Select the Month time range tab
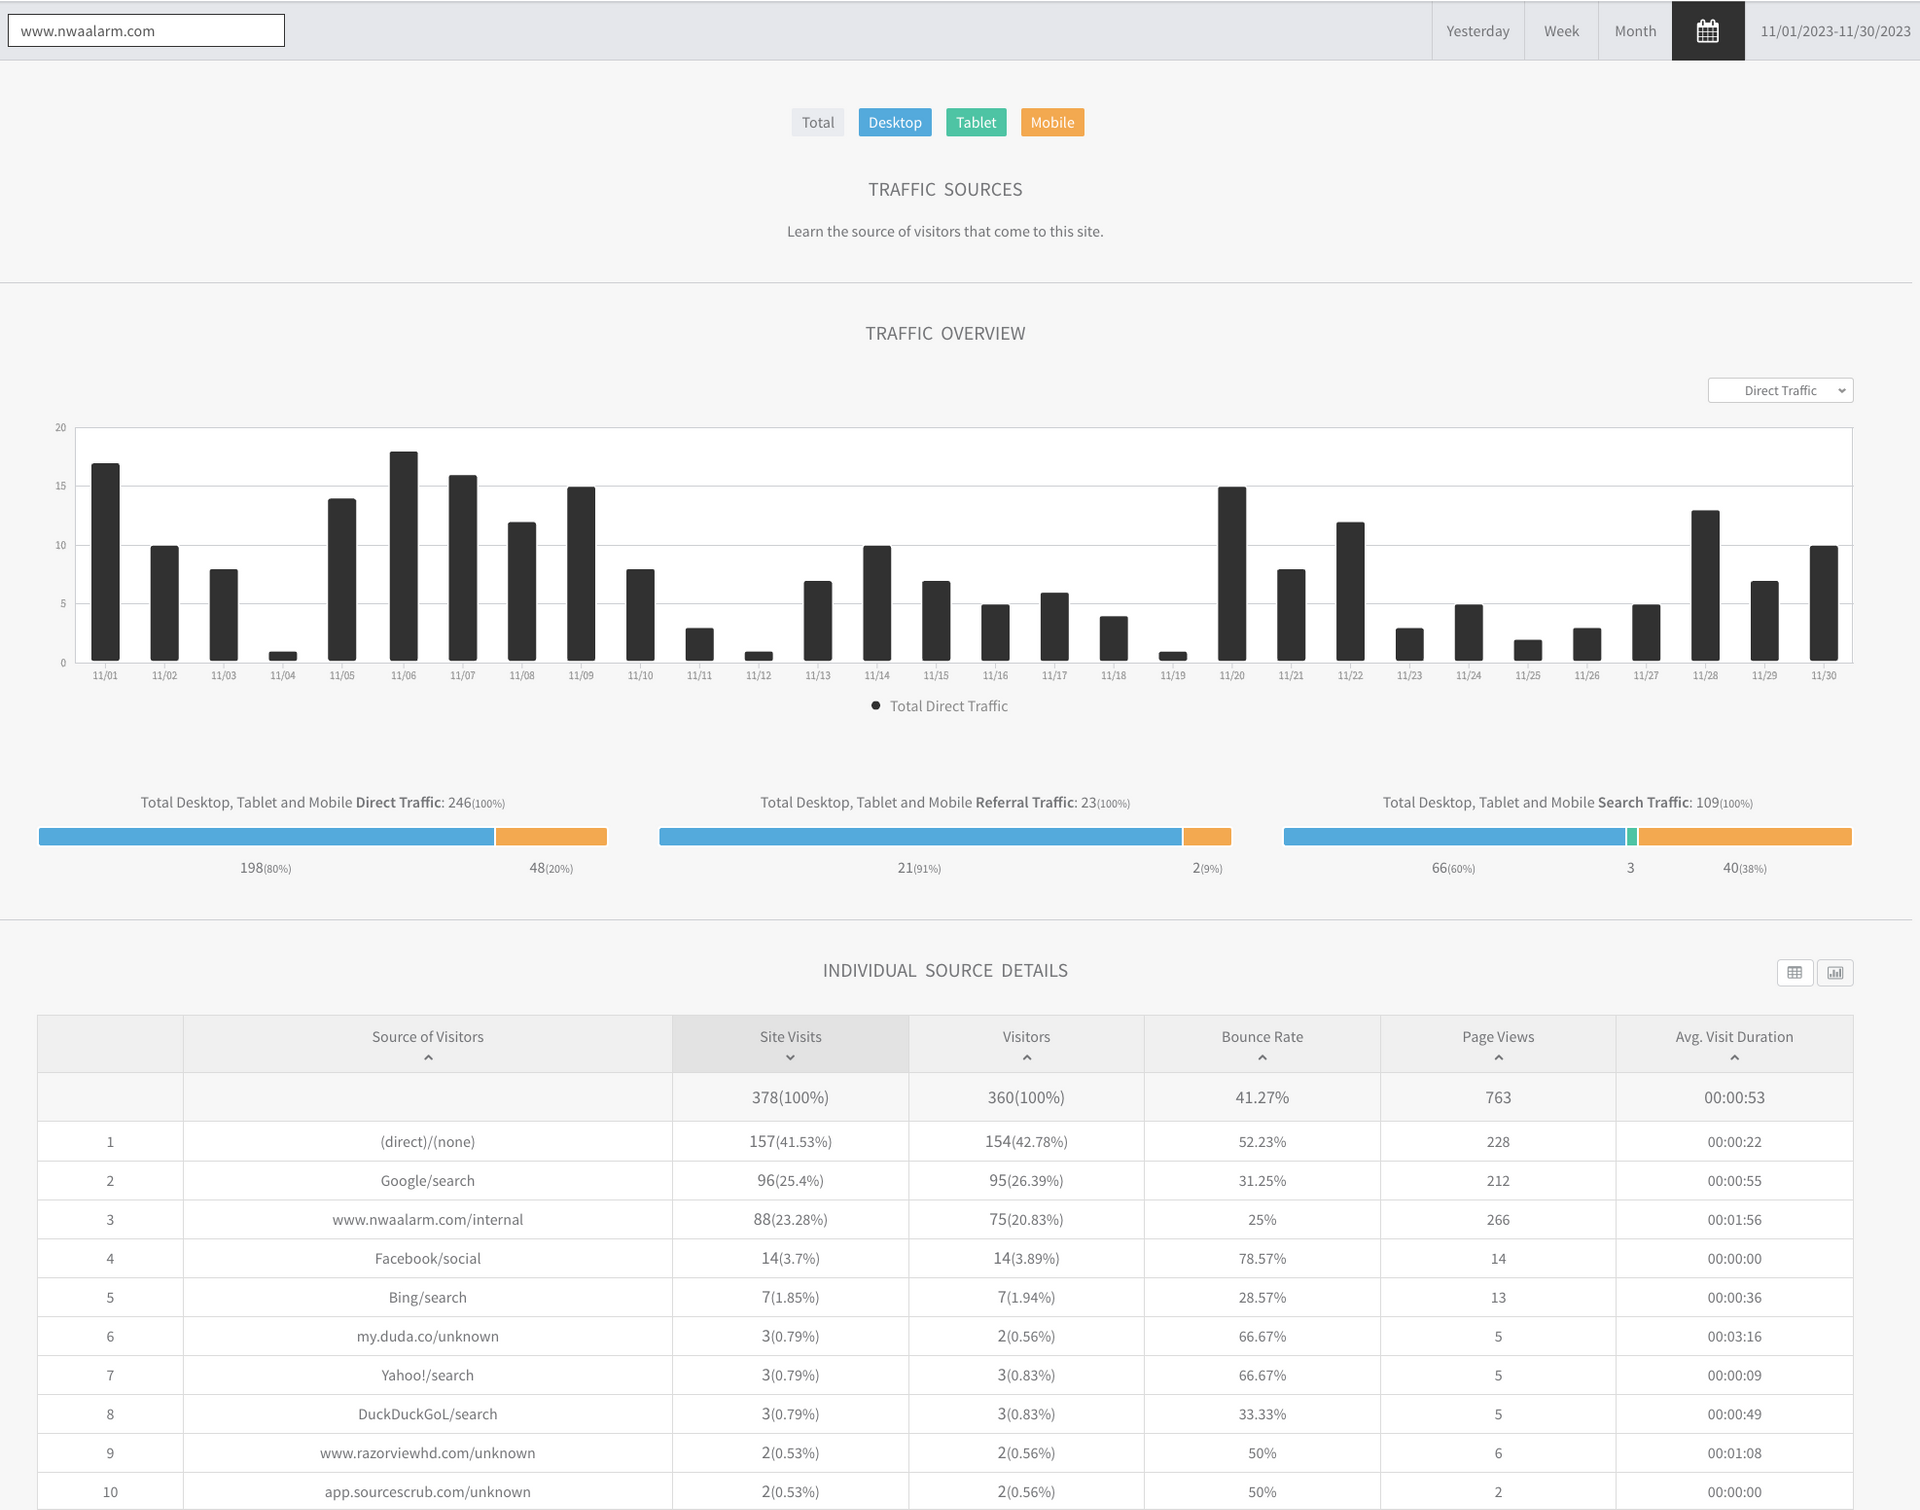 coord(1634,31)
